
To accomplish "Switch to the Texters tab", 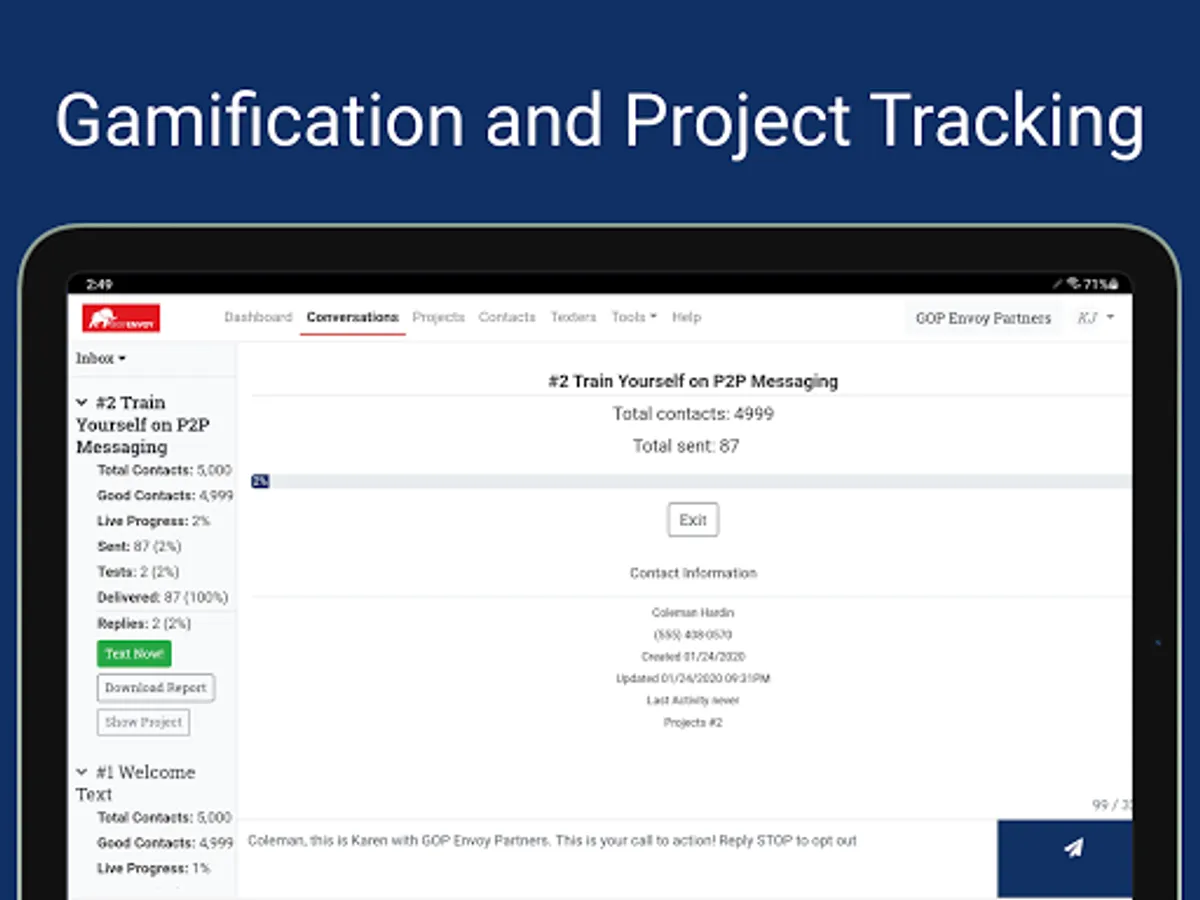I will (x=573, y=317).
